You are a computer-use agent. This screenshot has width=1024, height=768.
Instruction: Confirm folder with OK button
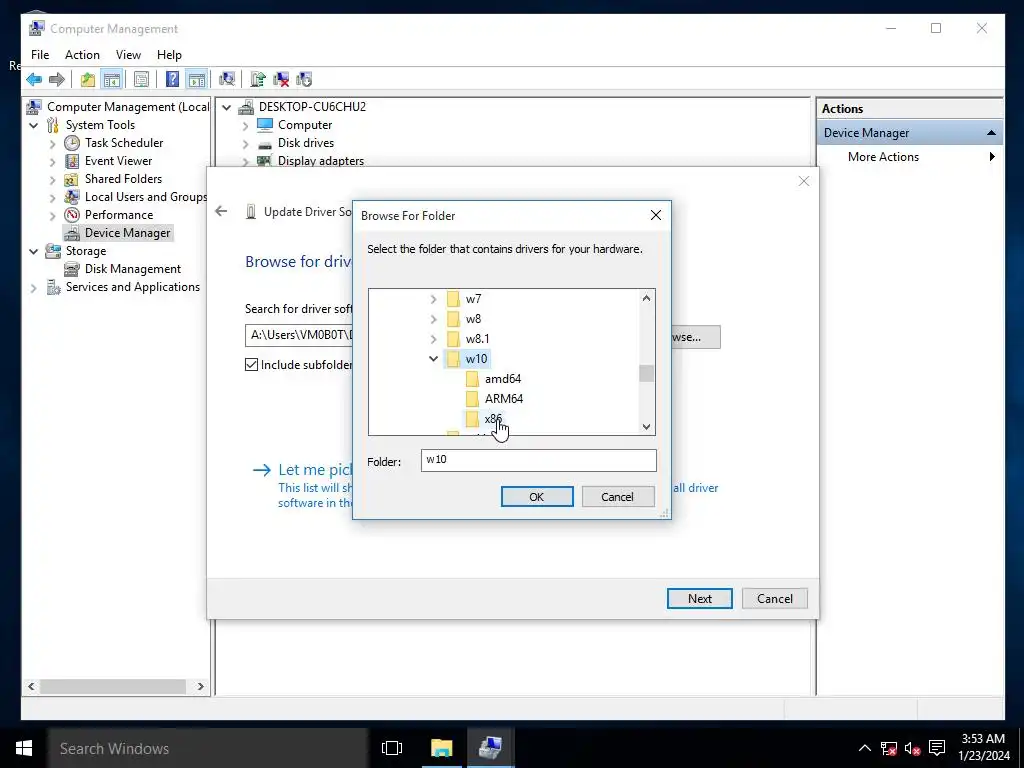coord(537,496)
